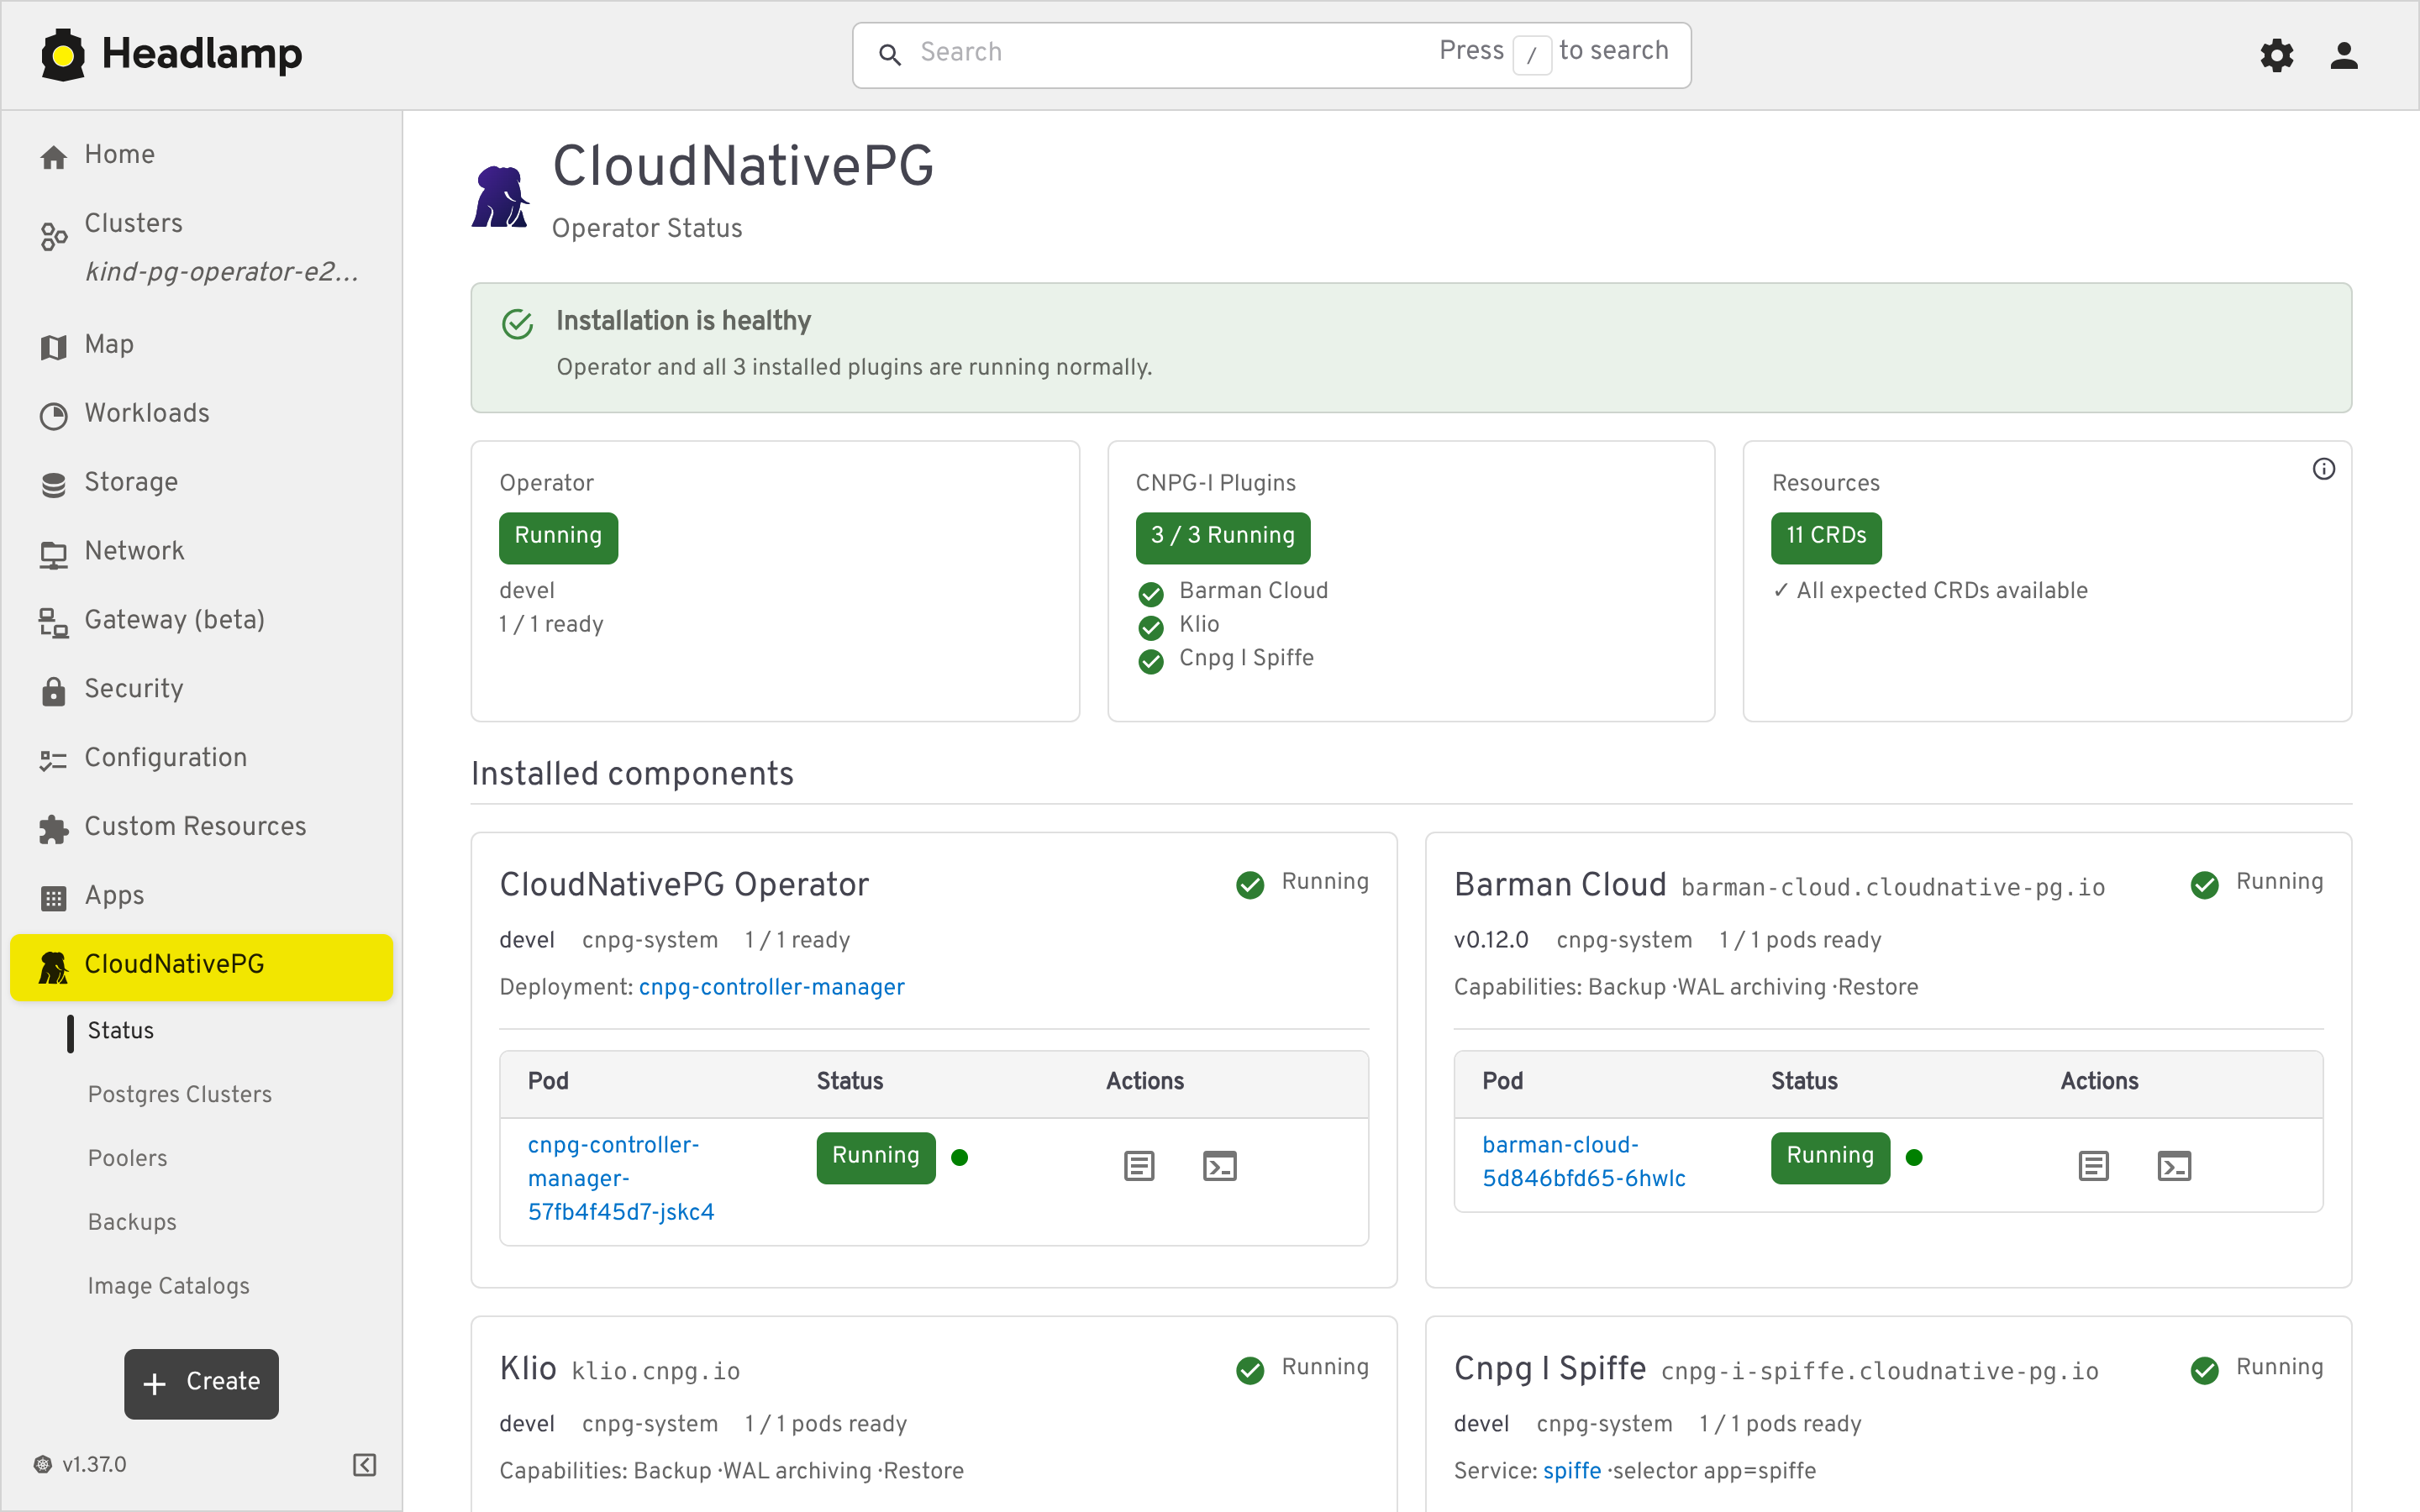Open the Postgres Clusters sub-item
2420x1512 pixels.
point(180,1094)
